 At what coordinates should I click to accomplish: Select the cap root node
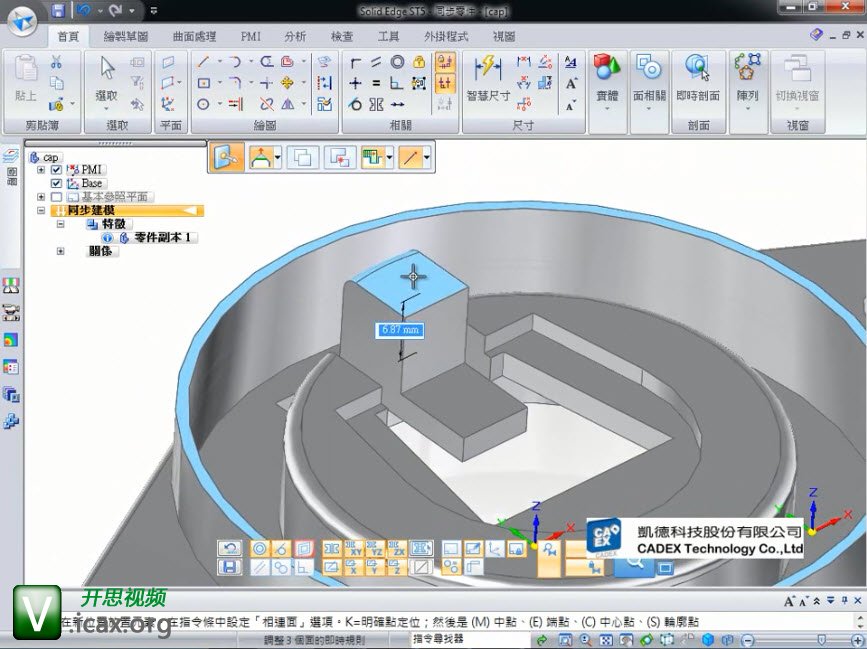(x=46, y=158)
